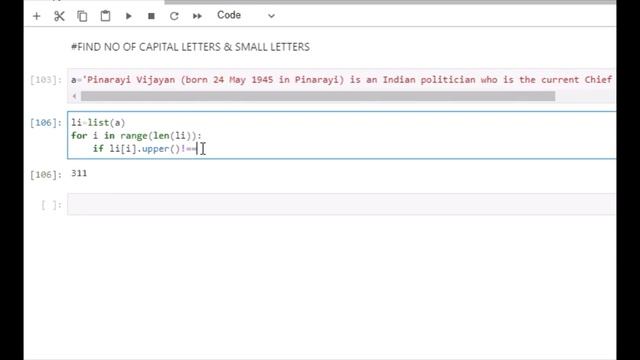
Task: Click the empty cell prompt brackets
Action: [51, 205]
